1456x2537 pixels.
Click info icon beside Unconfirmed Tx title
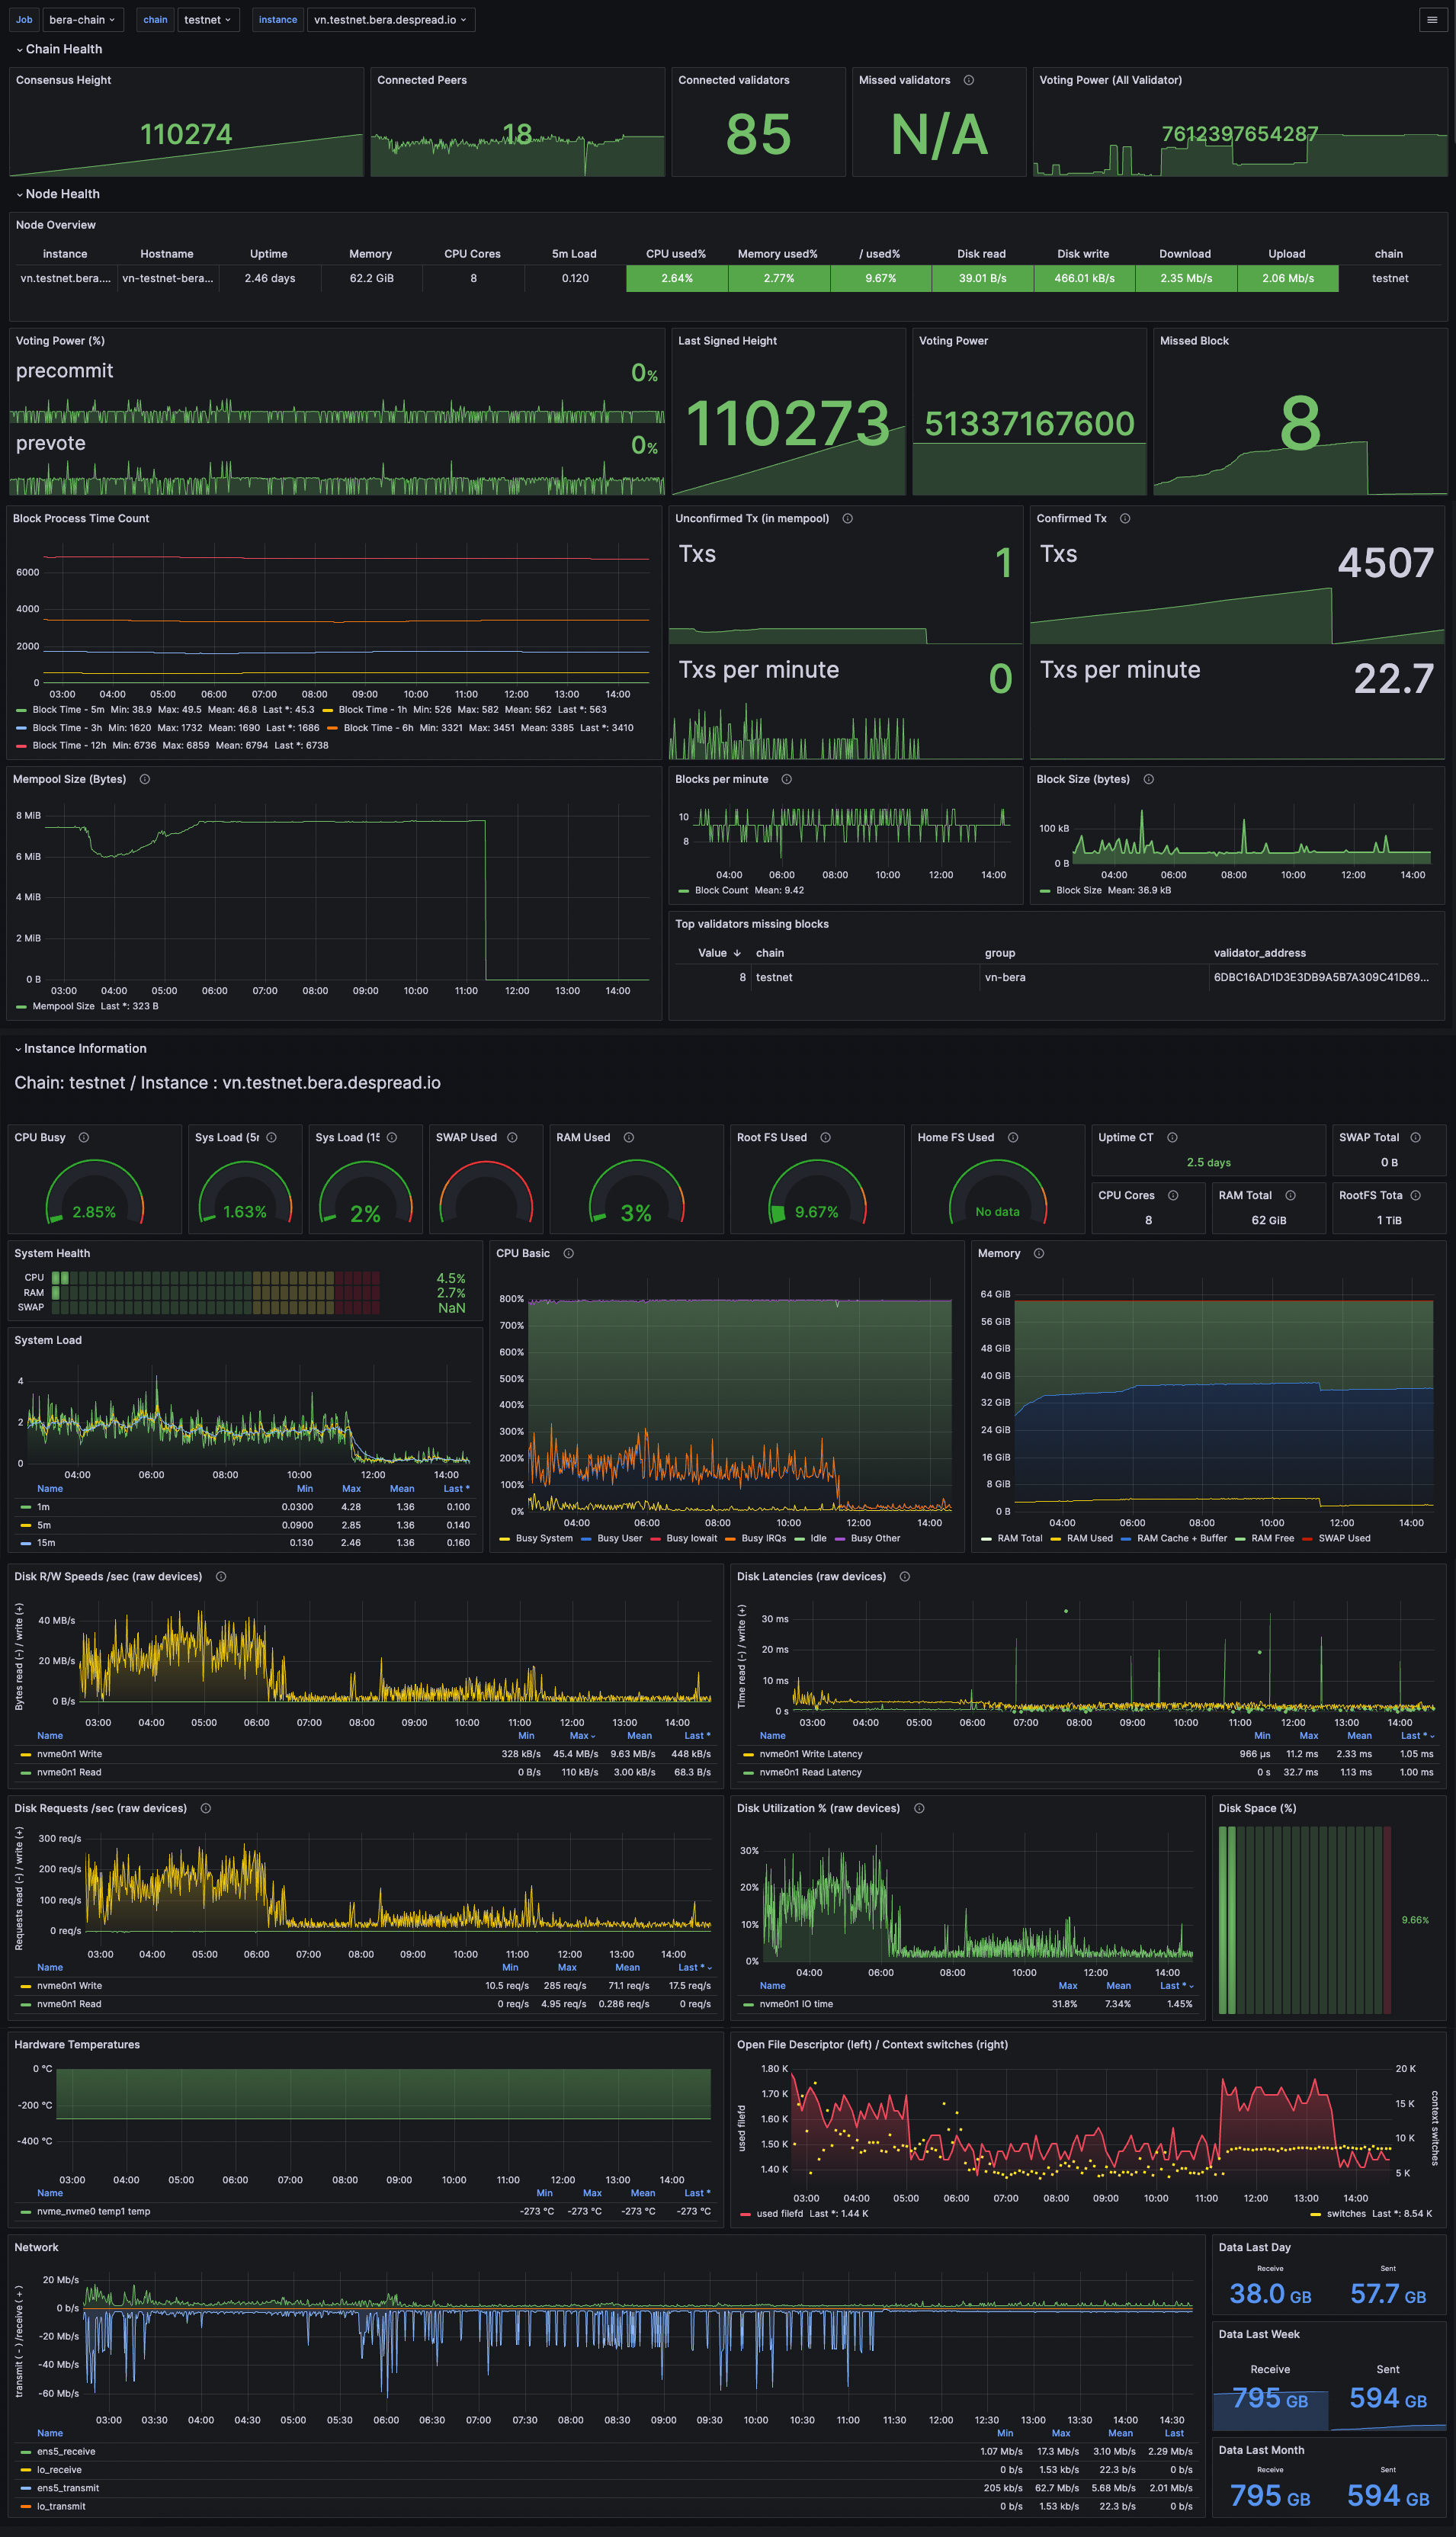click(847, 518)
